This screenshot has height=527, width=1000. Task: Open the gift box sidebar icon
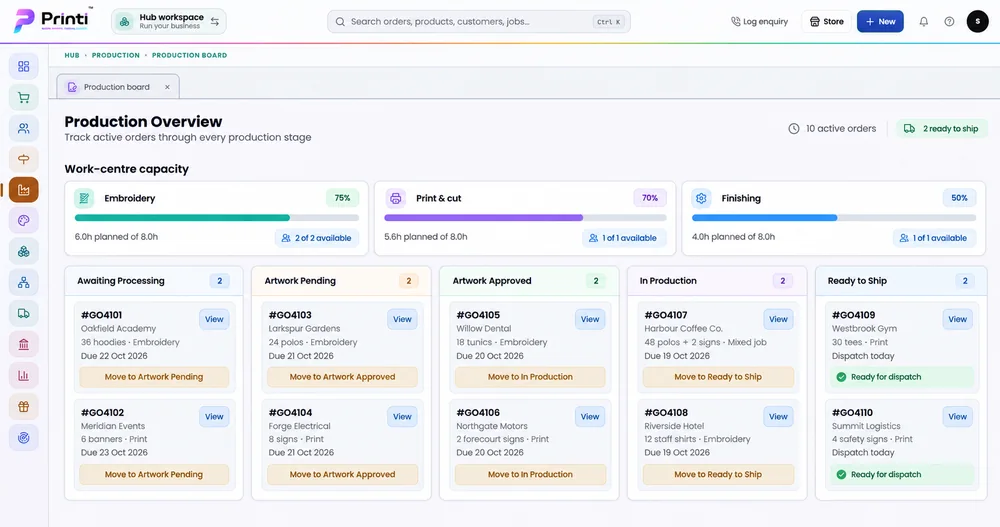(x=24, y=406)
